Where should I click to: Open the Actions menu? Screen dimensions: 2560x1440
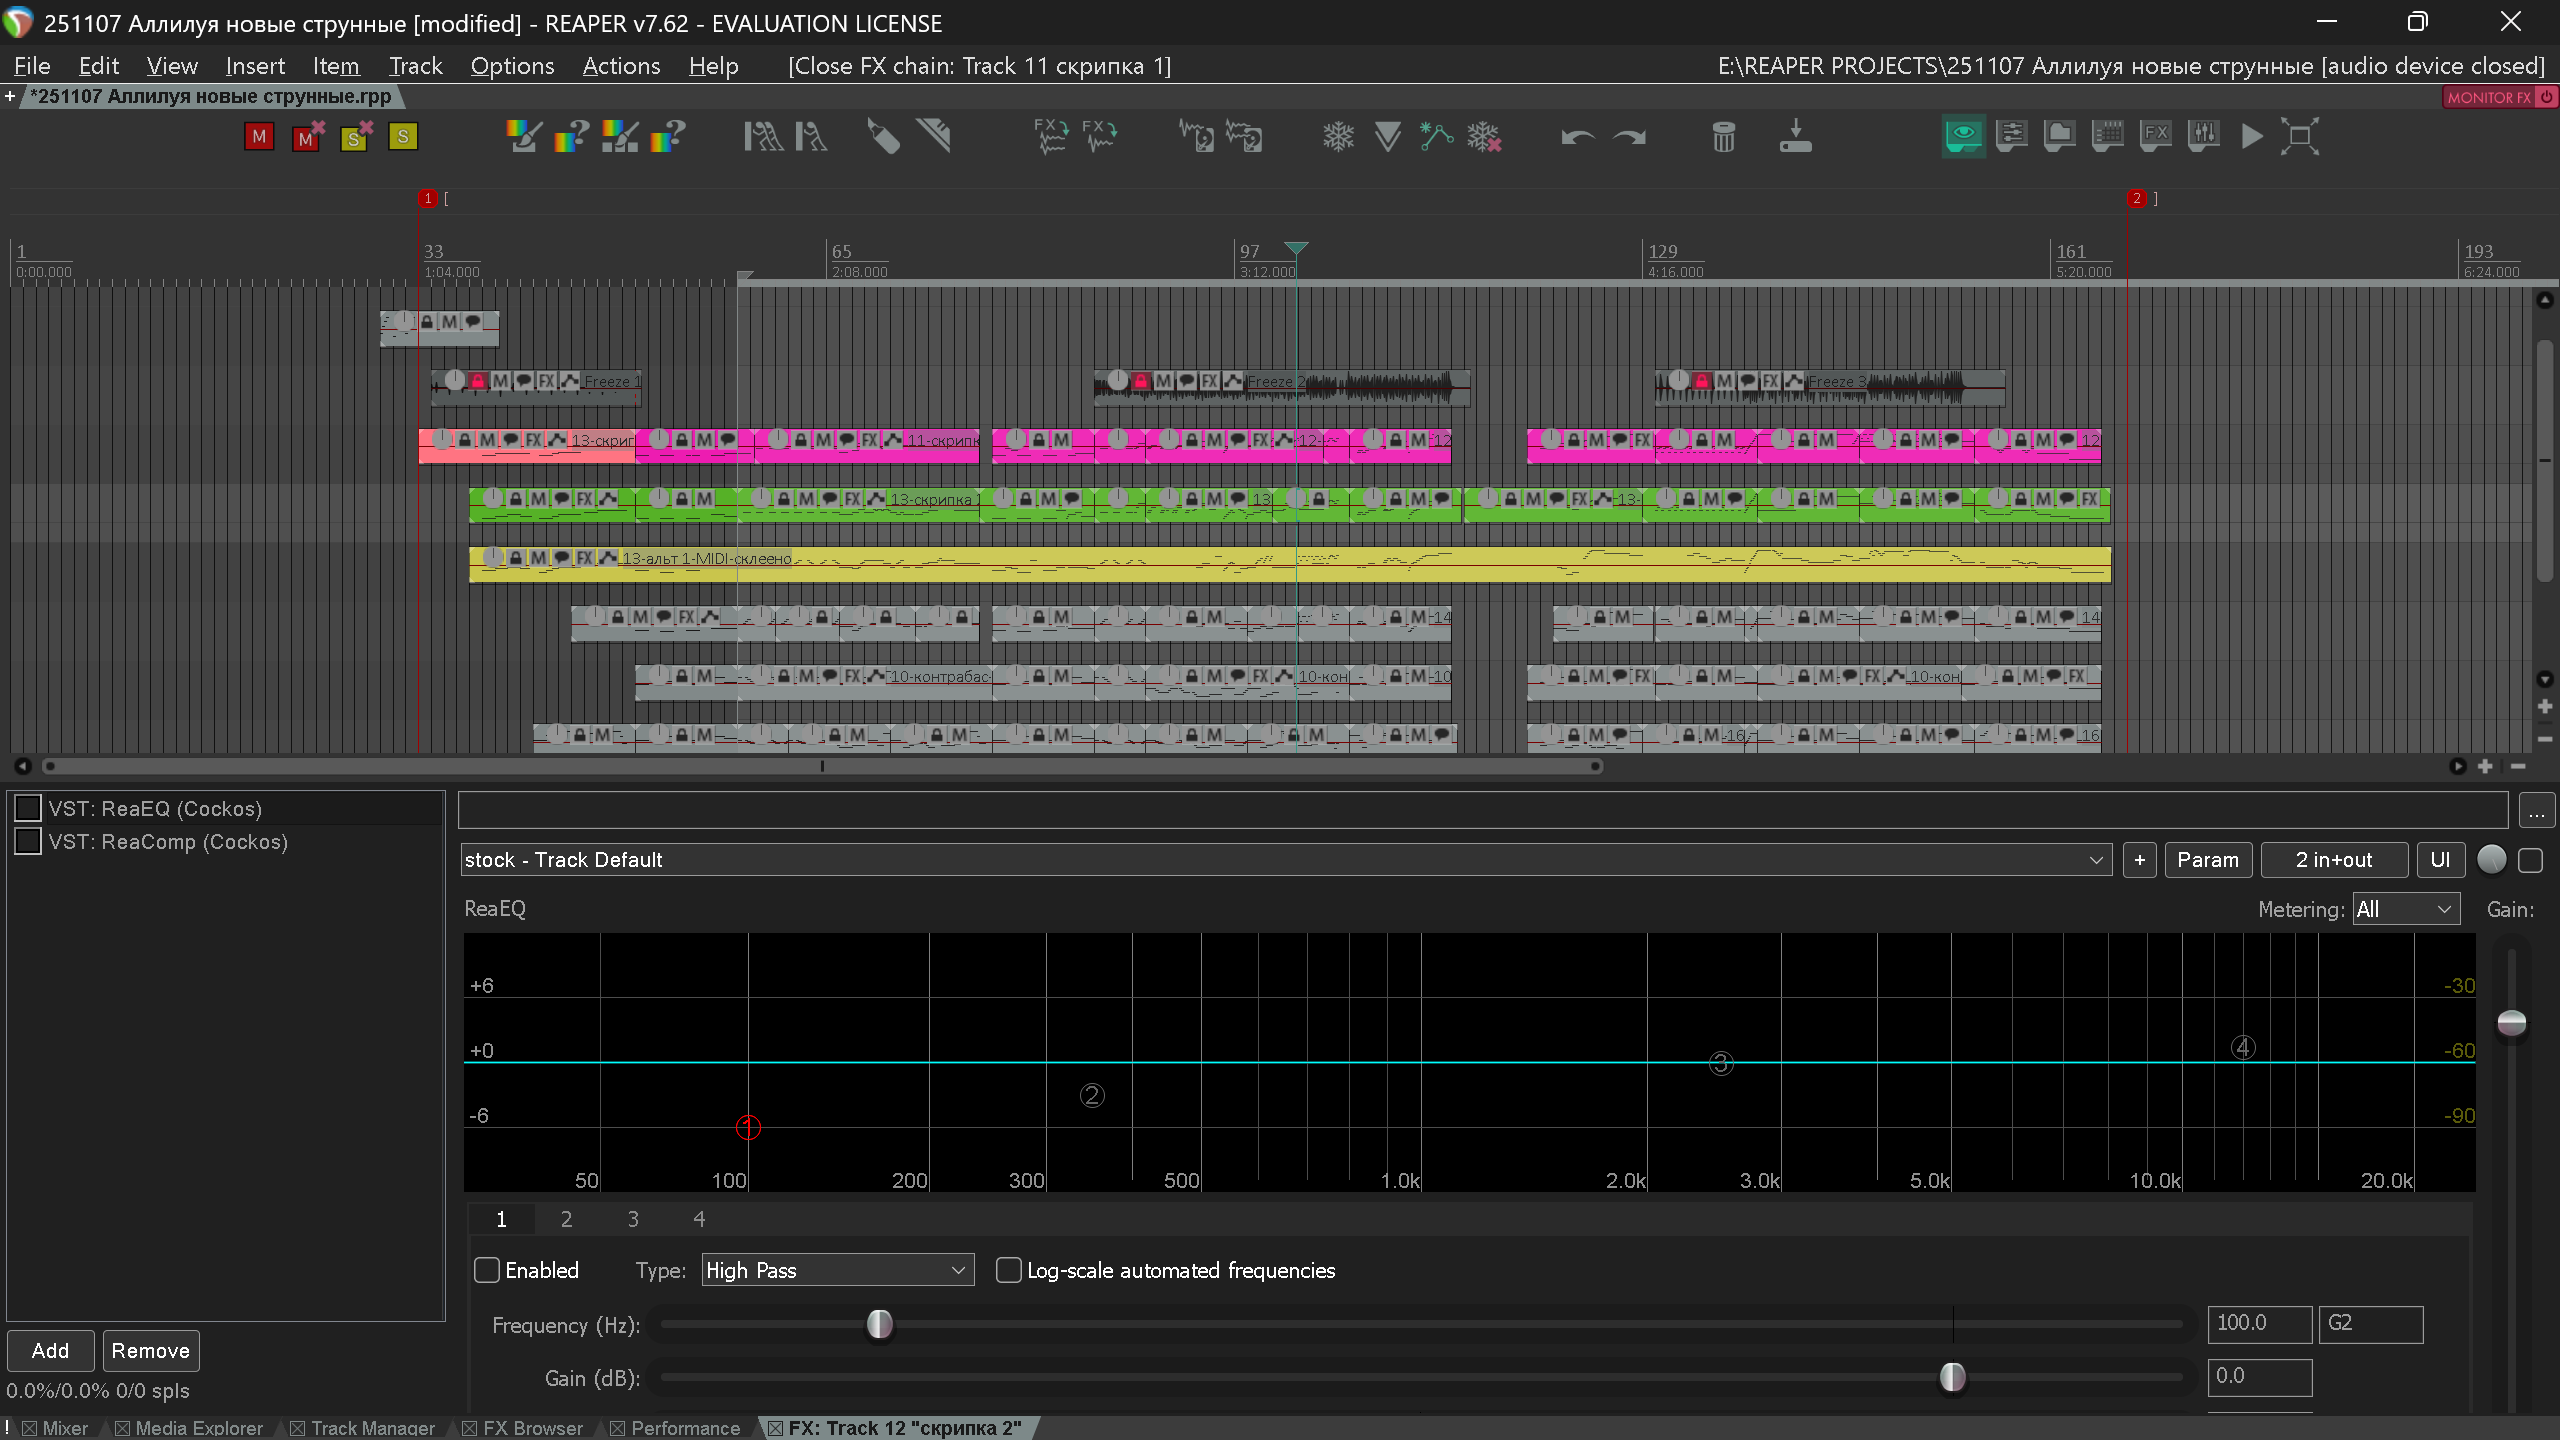621,66
